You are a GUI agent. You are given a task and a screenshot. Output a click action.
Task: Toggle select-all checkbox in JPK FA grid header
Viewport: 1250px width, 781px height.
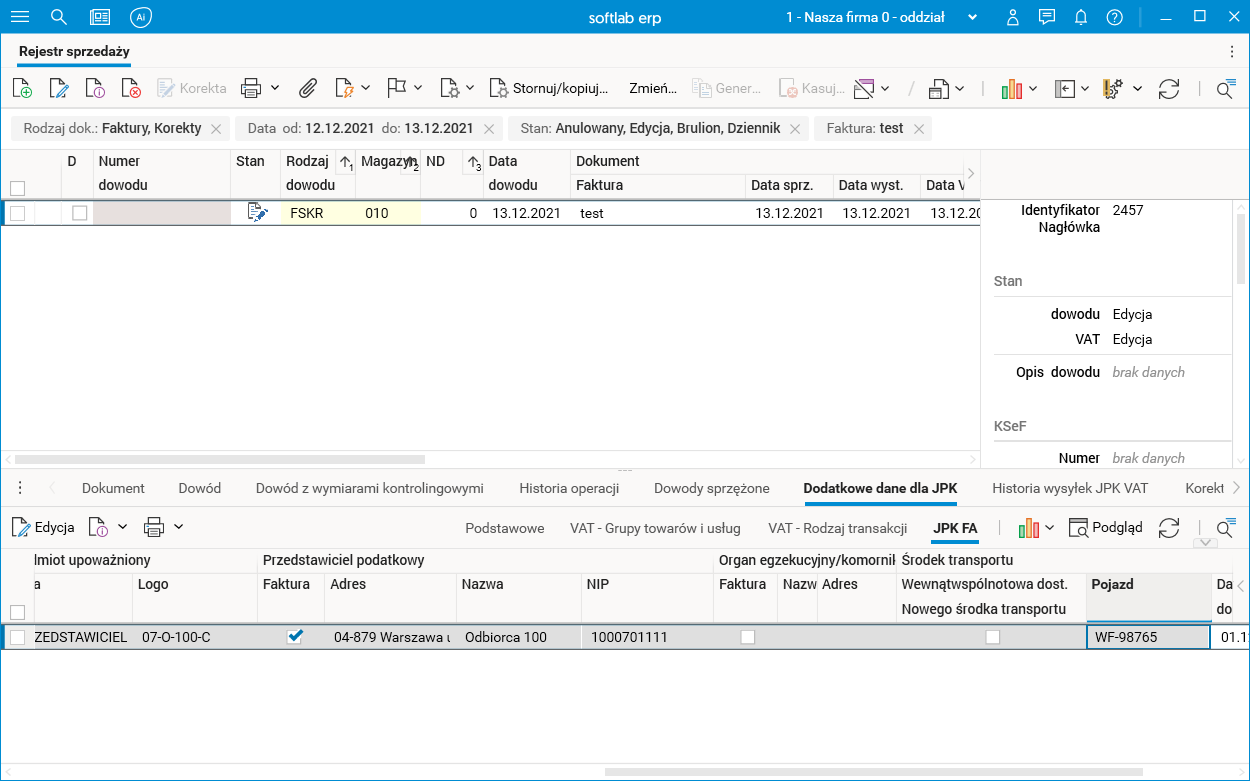17,612
